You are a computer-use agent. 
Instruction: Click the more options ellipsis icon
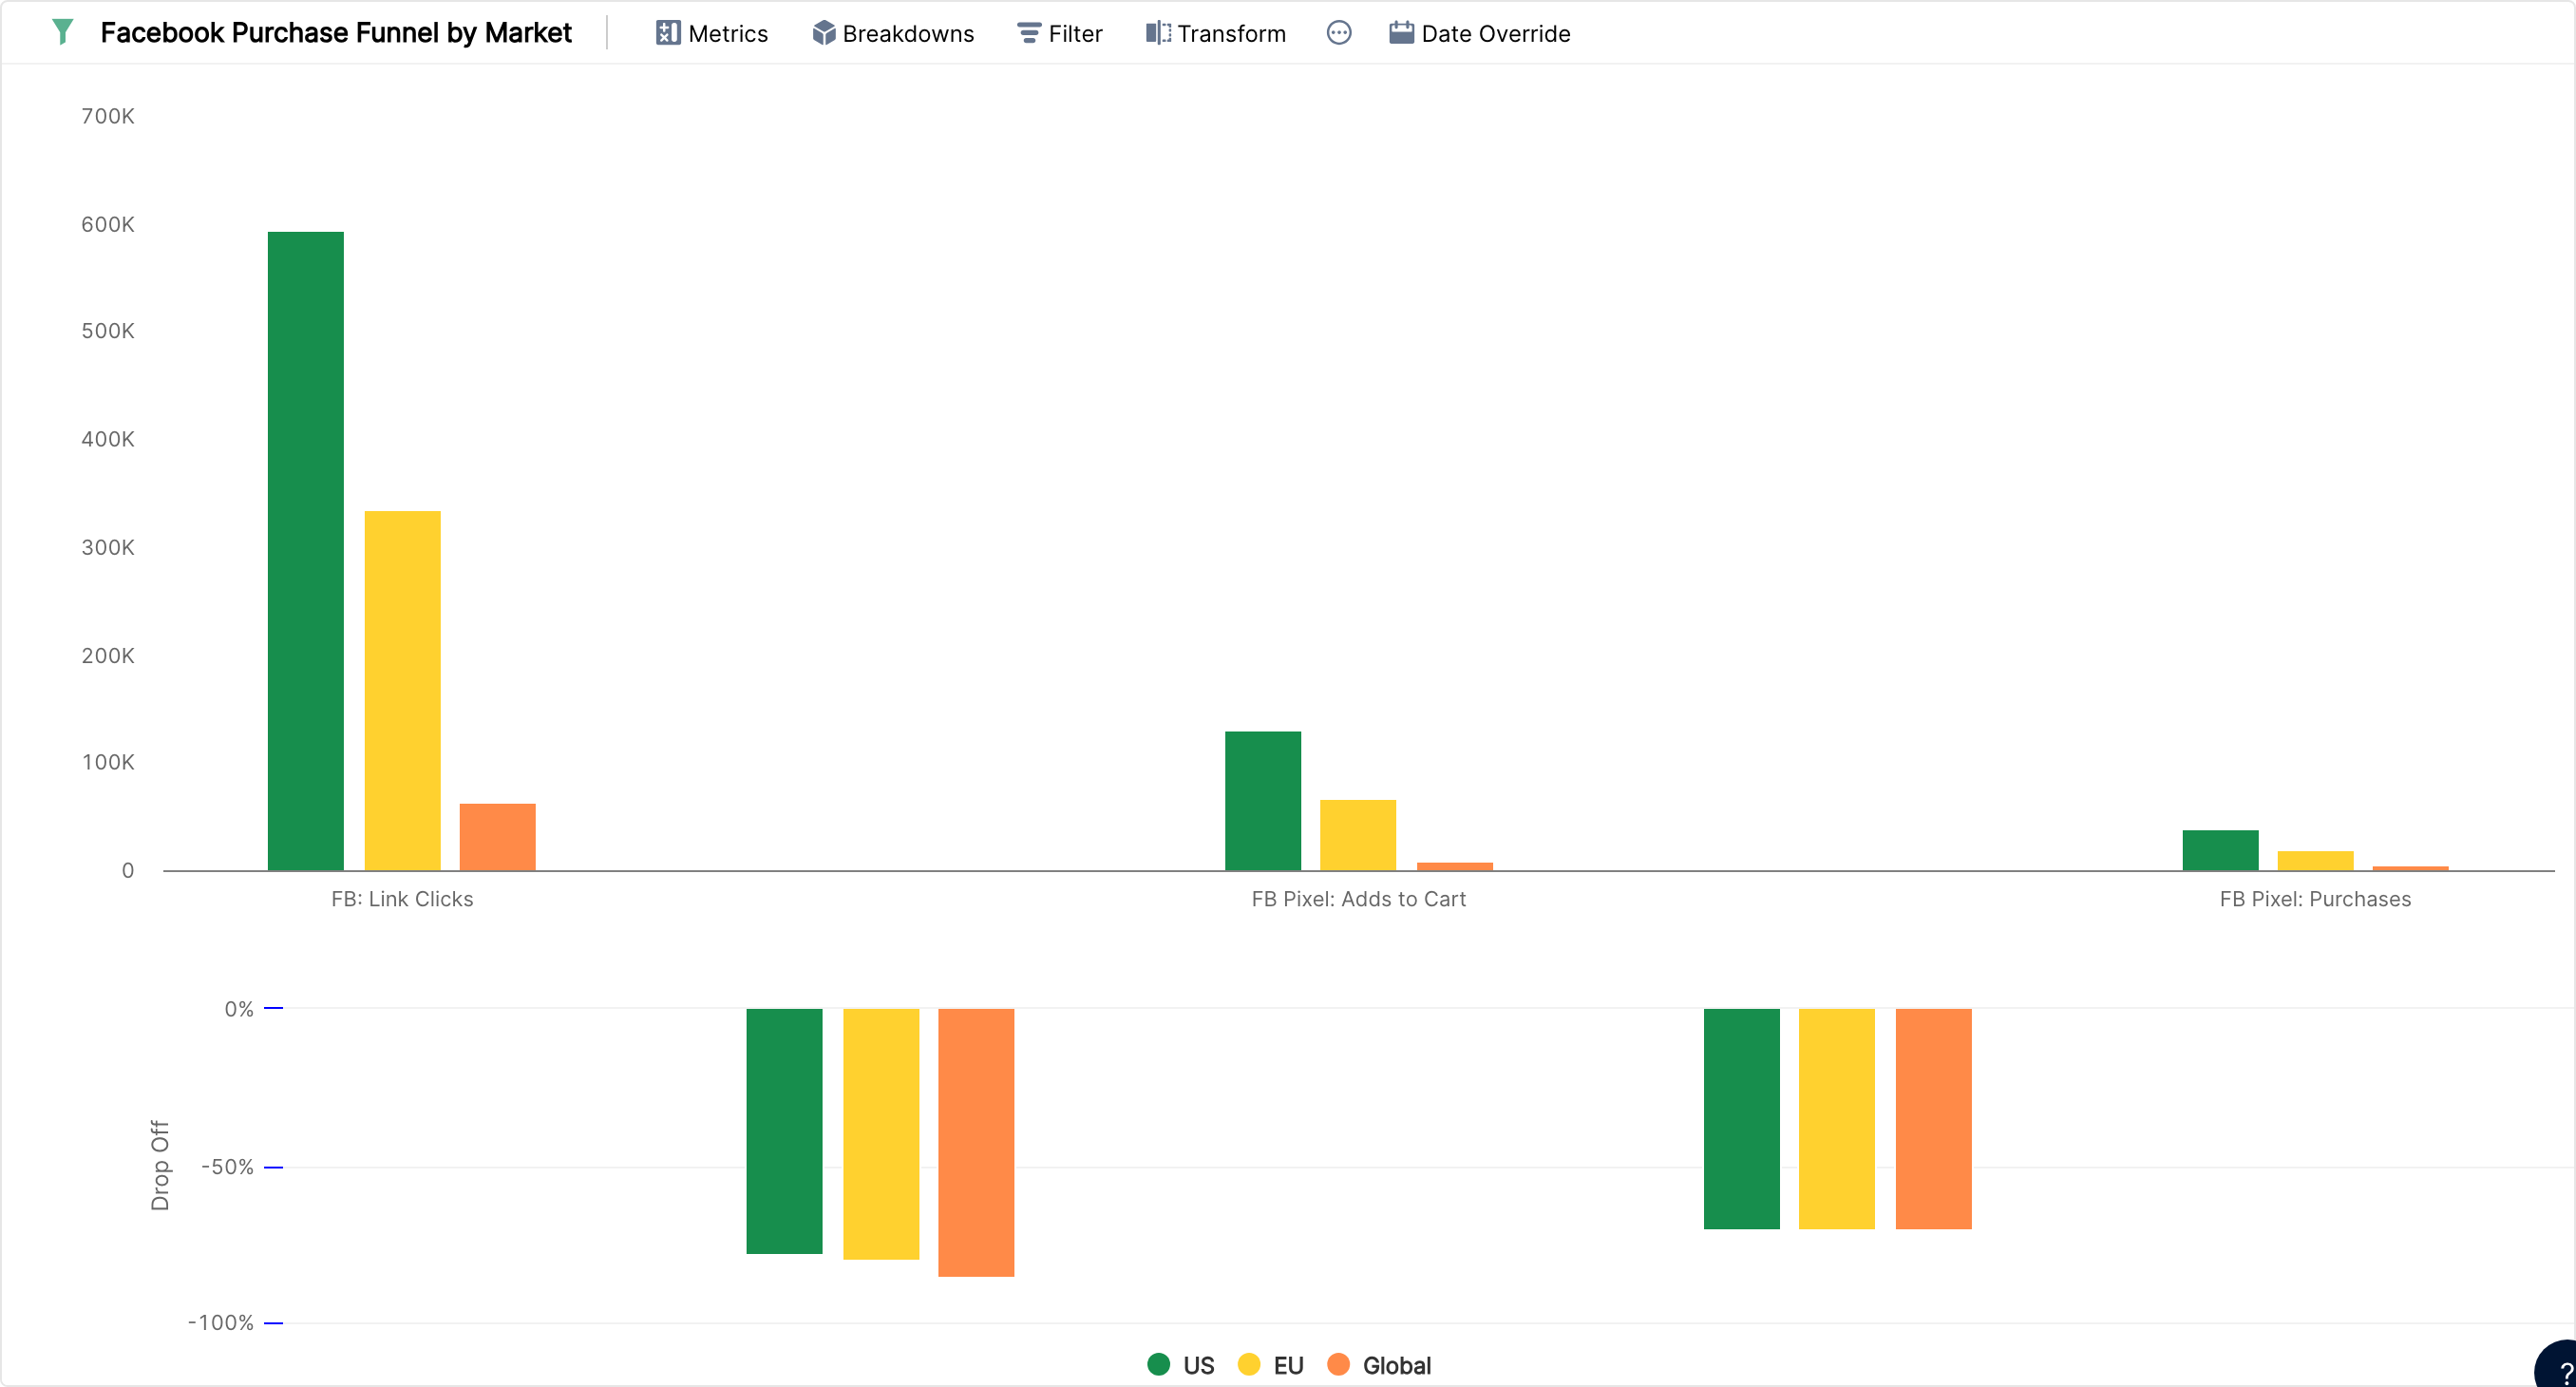(x=1338, y=33)
